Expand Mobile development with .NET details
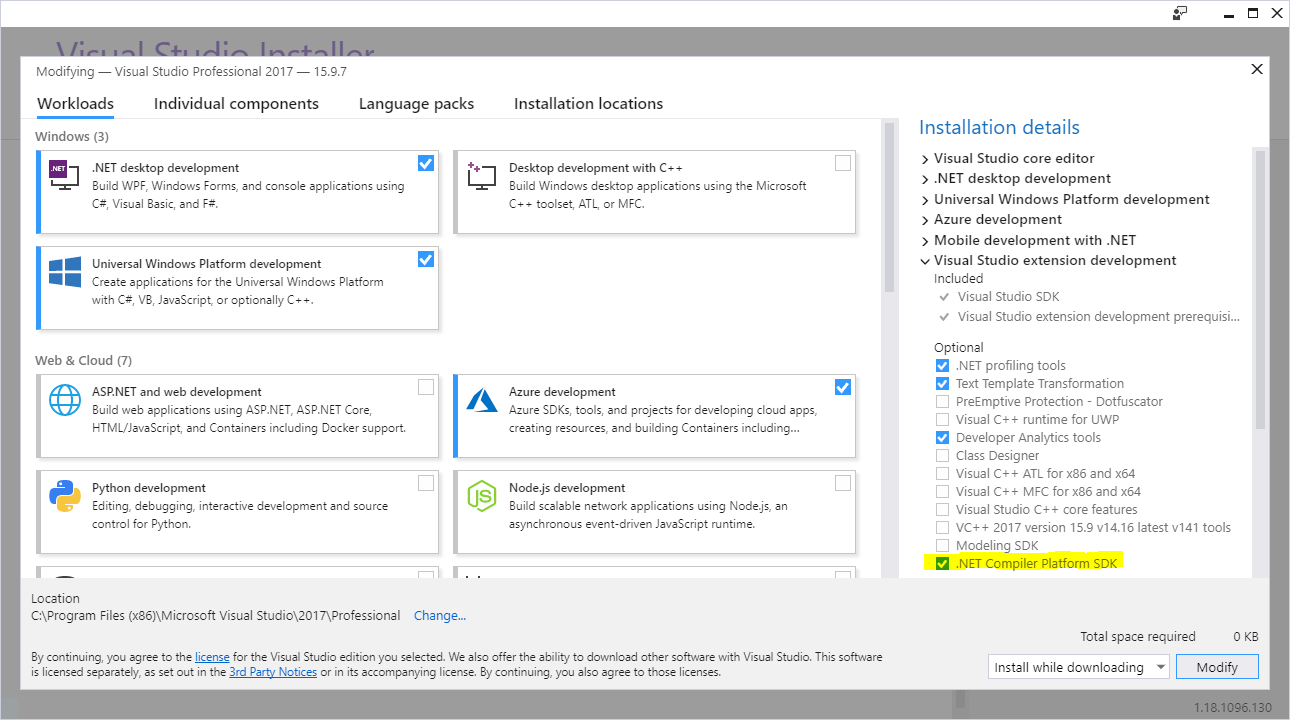The height and width of the screenshot is (720, 1290). coord(925,240)
